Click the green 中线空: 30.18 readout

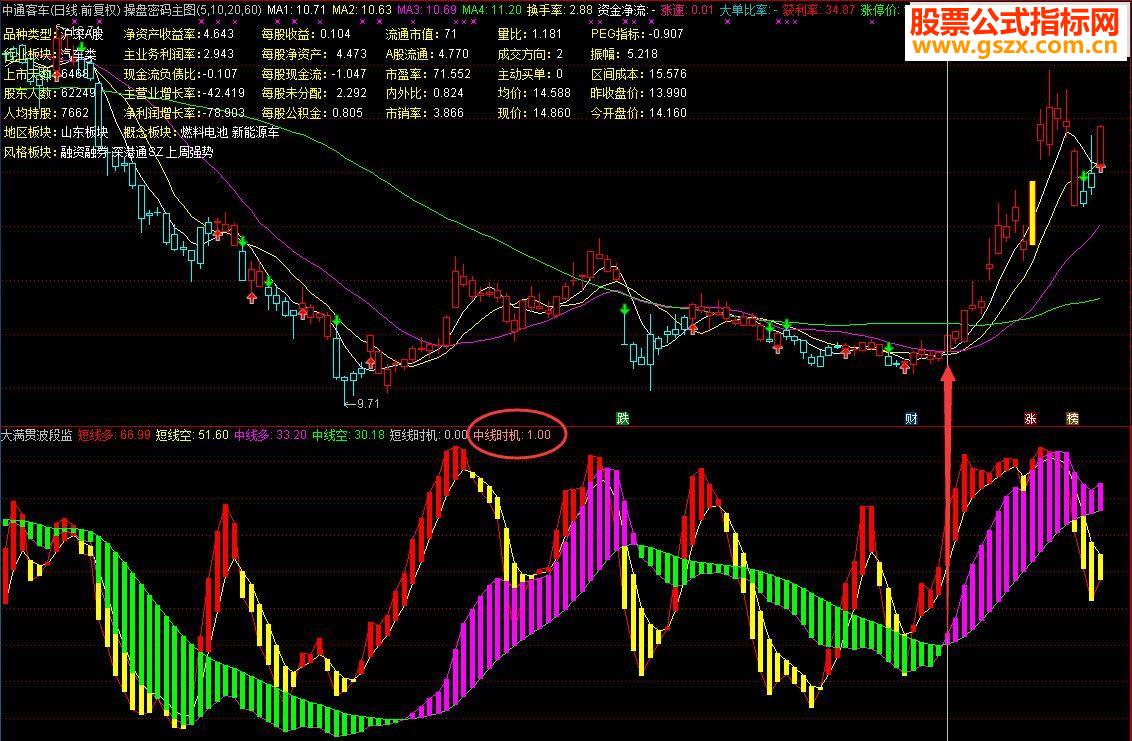348,436
